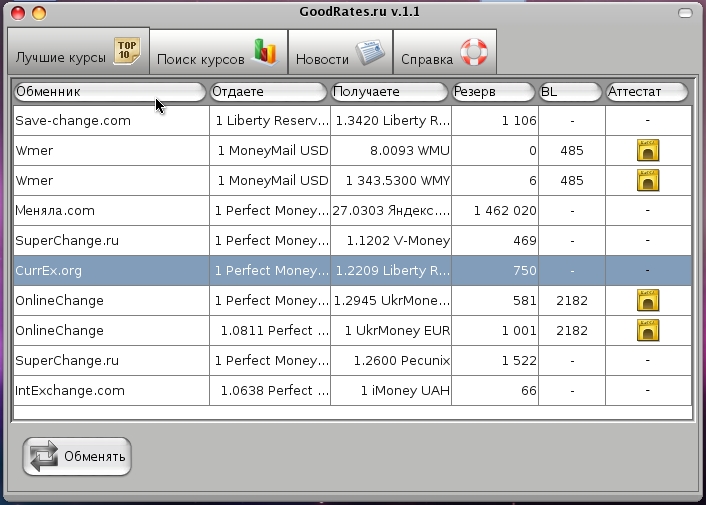Click the 1.0638 Perfect ... cell
This screenshot has width=706, height=505.
pyautogui.click(x=270, y=391)
